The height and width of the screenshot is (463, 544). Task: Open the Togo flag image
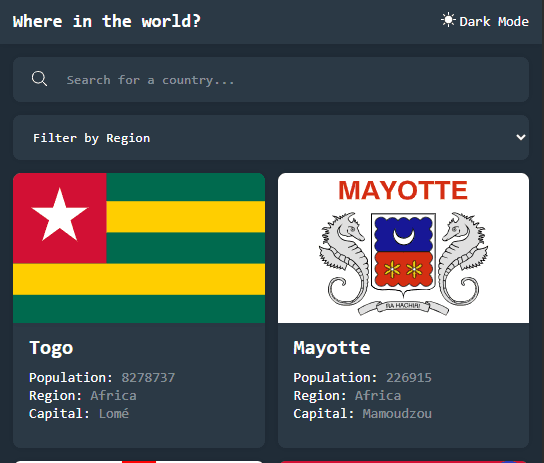[139, 248]
